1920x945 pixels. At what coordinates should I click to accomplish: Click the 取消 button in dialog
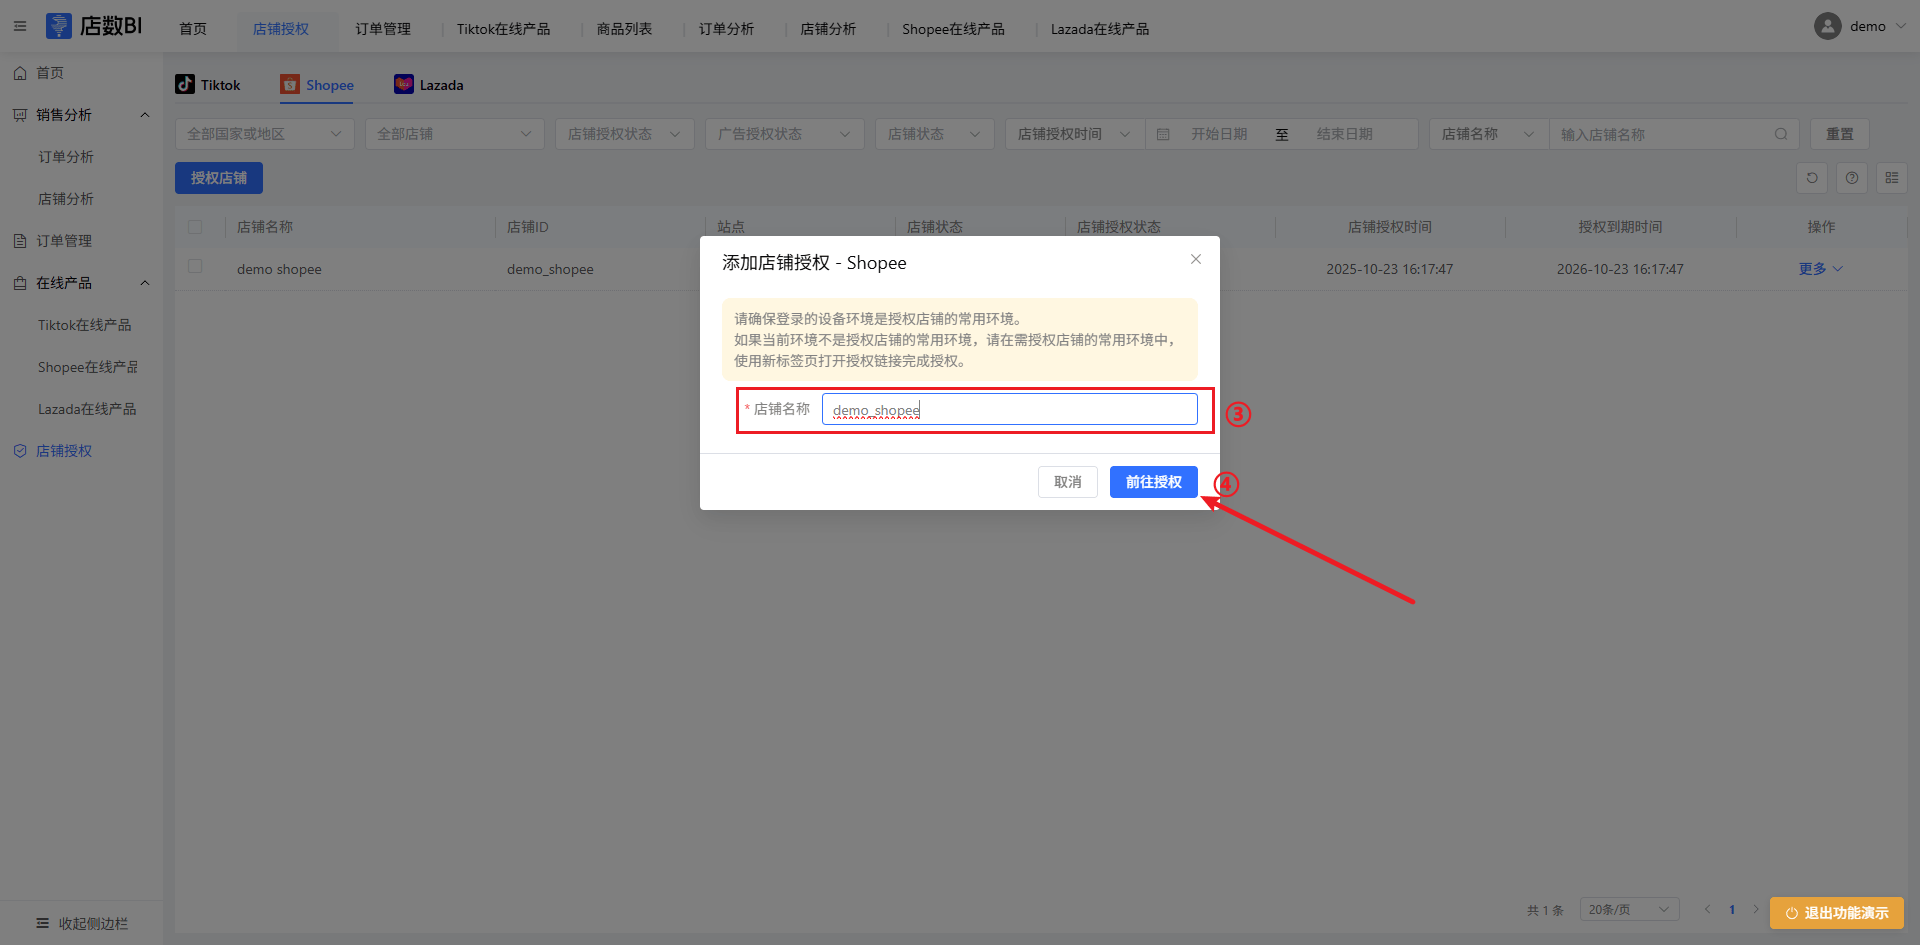coord(1067,482)
